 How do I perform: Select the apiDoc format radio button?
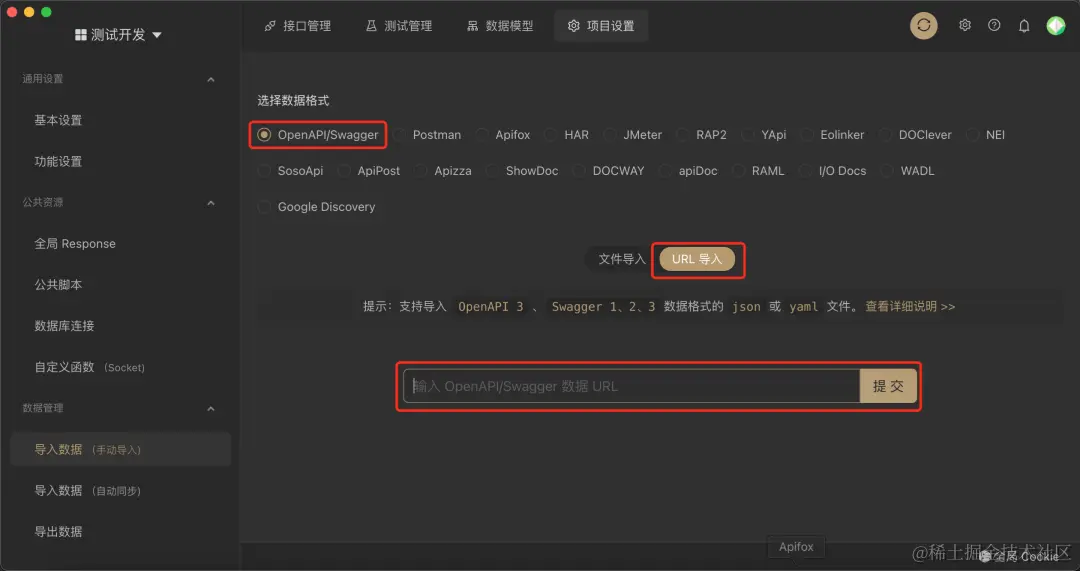point(665,170)
